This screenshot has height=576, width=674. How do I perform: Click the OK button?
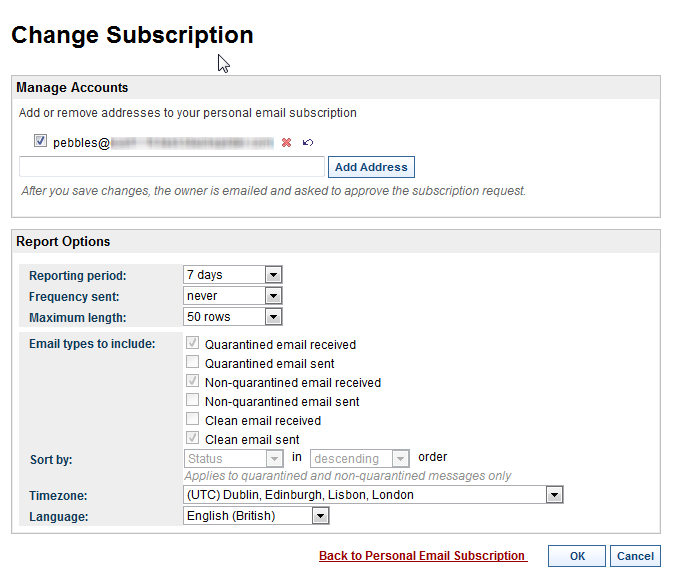[577, 556]
